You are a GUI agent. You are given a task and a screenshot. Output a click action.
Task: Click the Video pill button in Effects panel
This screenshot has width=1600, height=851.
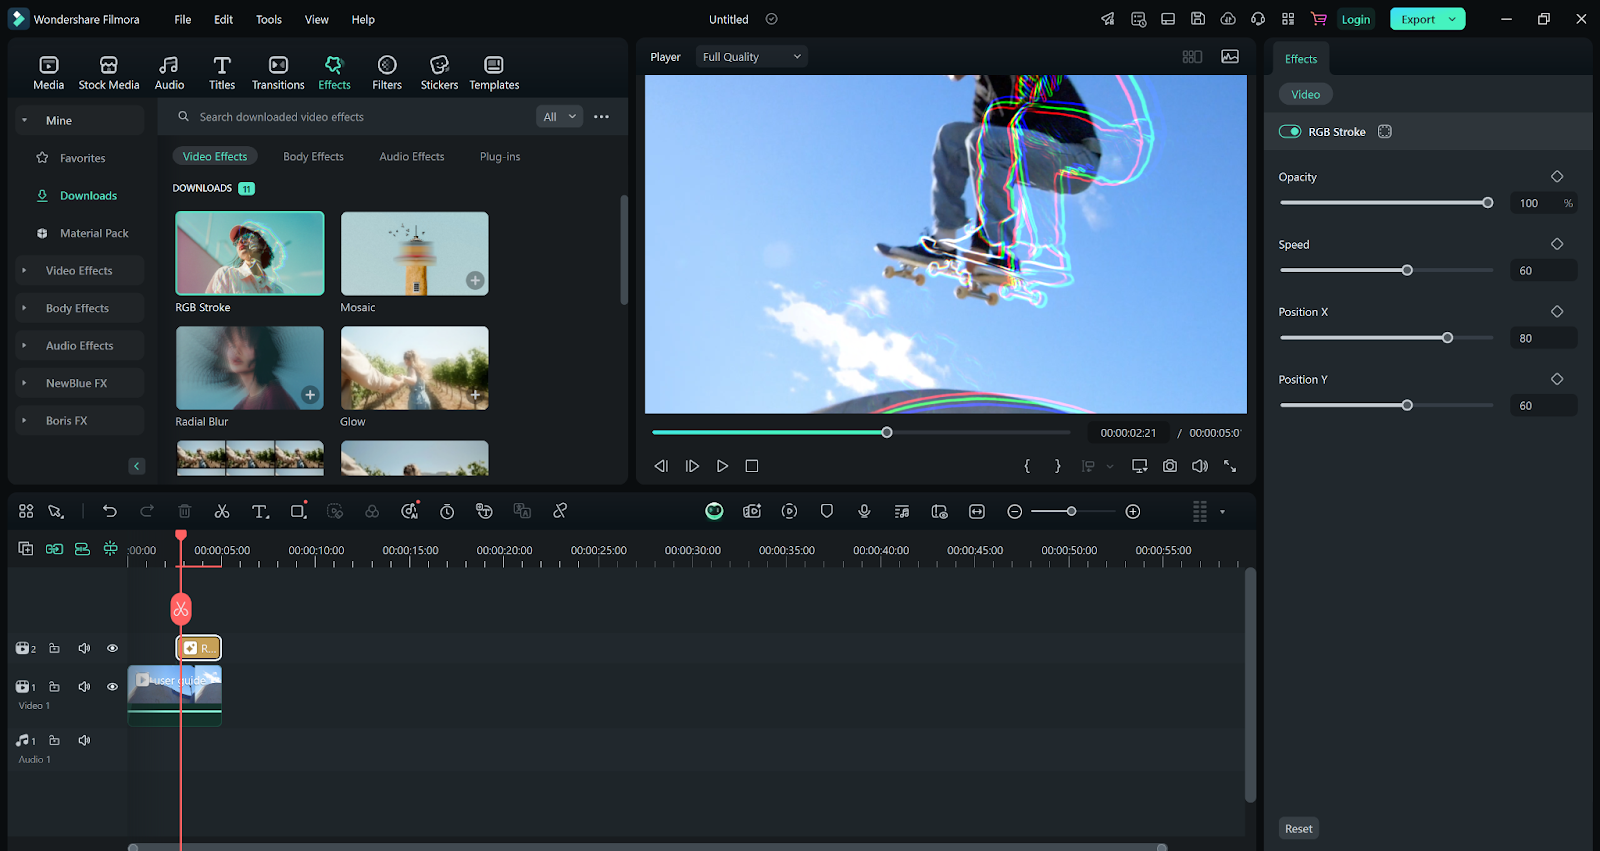1306,94
